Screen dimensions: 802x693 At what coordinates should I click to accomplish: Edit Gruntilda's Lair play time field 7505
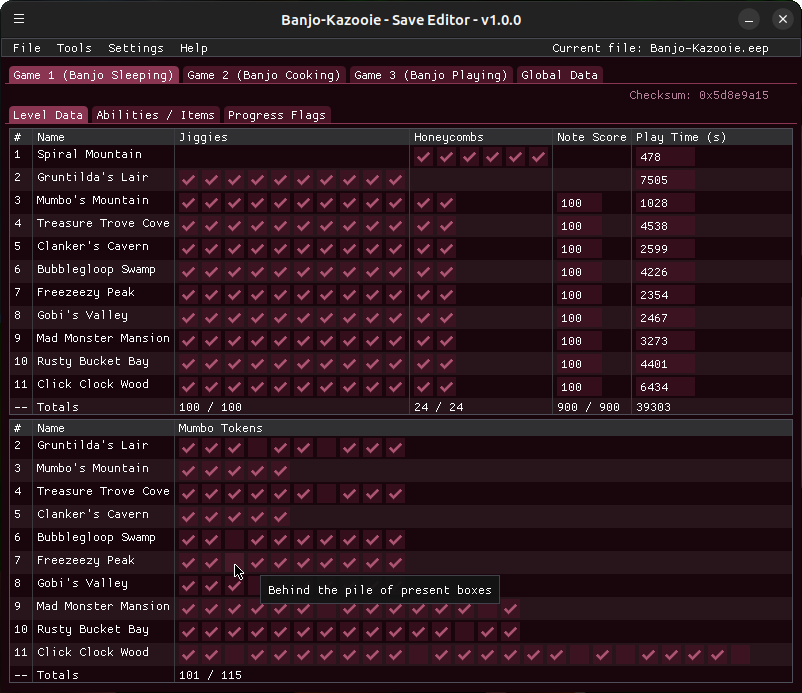click(x=665, y=180)
